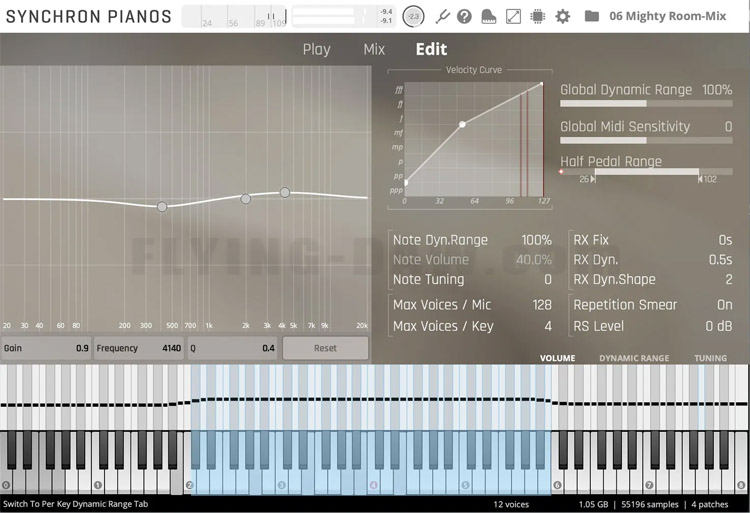Select the middle EQ band node at 2k
Image resolution: width=750 pixels, height=513 pixels.
(245, 199)
